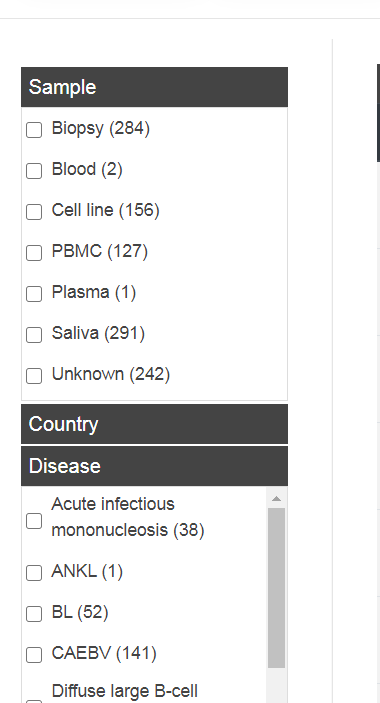Image resolution: width=380 pixels, height=703 pixels.
Task: Expand the Country filter panel
Action: 154,424
